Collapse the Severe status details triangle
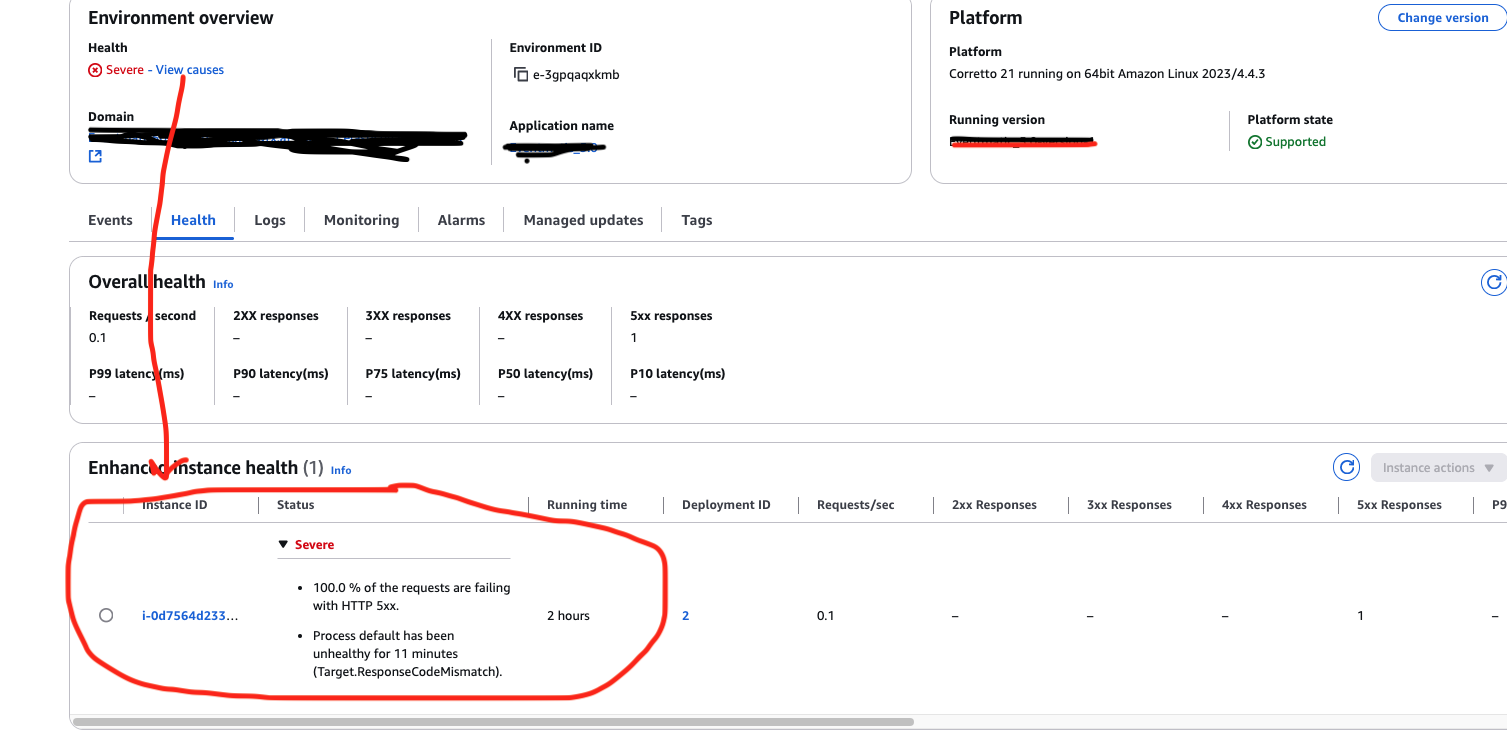1507x737 pixels. coord(284,545)
